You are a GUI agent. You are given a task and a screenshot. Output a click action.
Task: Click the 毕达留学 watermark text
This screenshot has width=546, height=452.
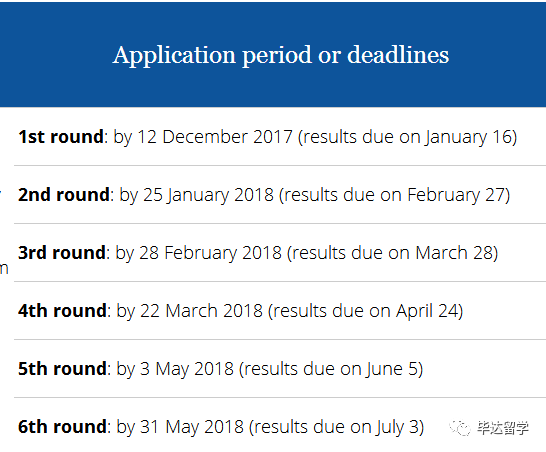pyautogui.click(x=503, y=428)
